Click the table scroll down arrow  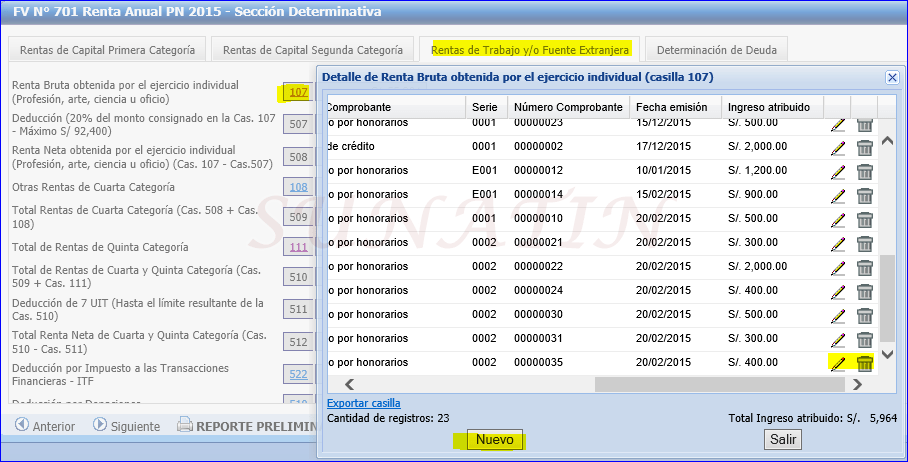point(887,354)
